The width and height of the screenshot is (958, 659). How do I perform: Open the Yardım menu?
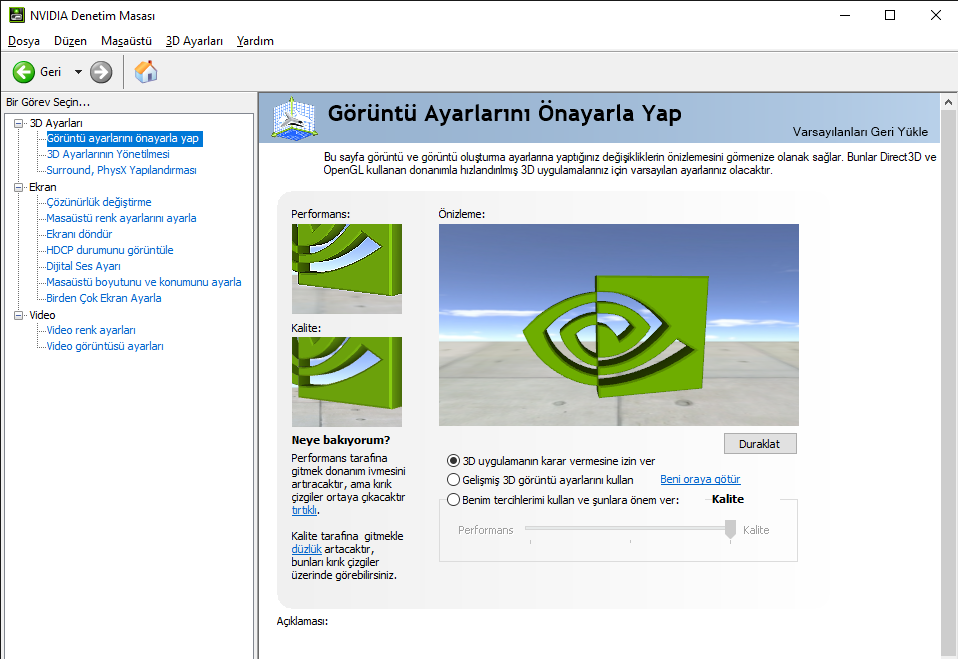255,41
